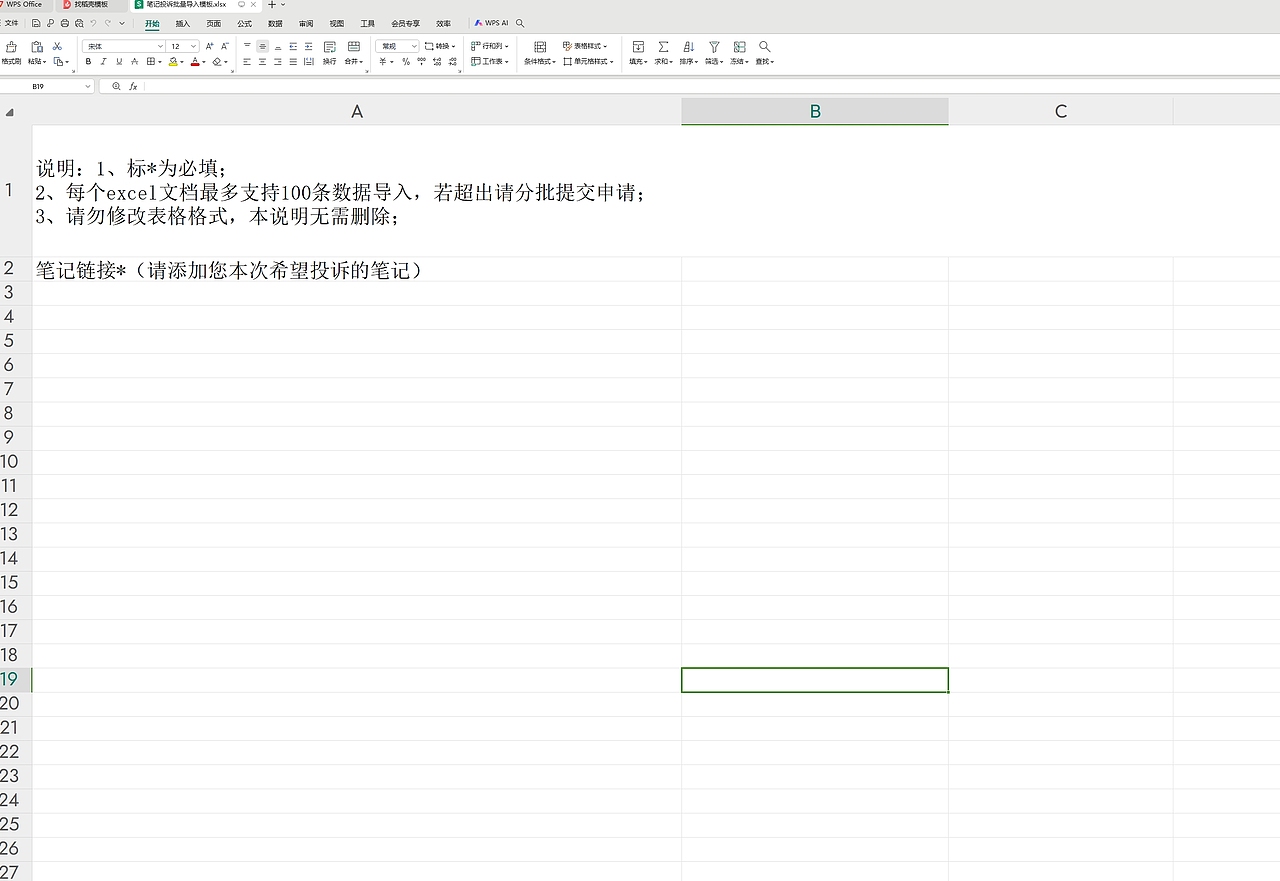Click the Print icon in quick access toolbar
The height and width of the screenshot is (881, 1280).
pos(65,23)
